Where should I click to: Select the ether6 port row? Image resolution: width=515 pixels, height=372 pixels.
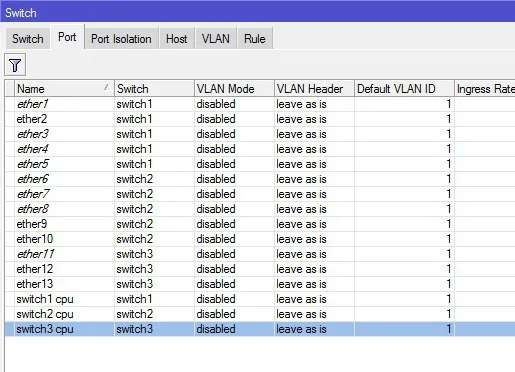click(260, 179)
